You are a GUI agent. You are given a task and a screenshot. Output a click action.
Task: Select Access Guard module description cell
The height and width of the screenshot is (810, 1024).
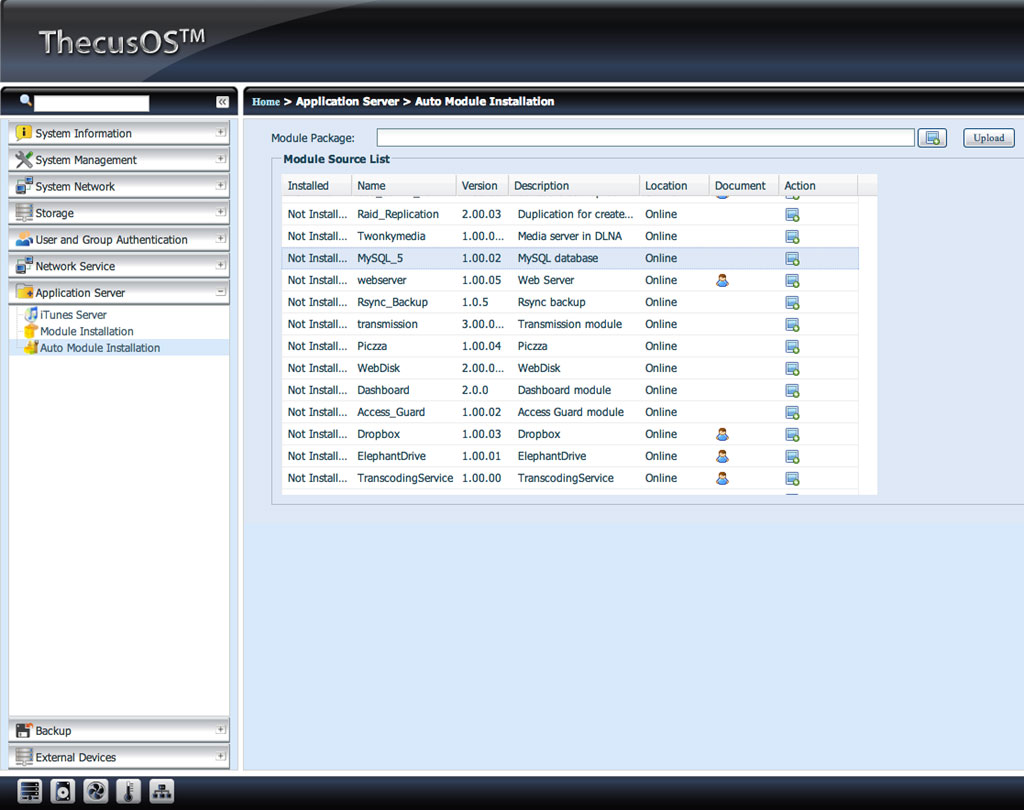coord(571,412)
